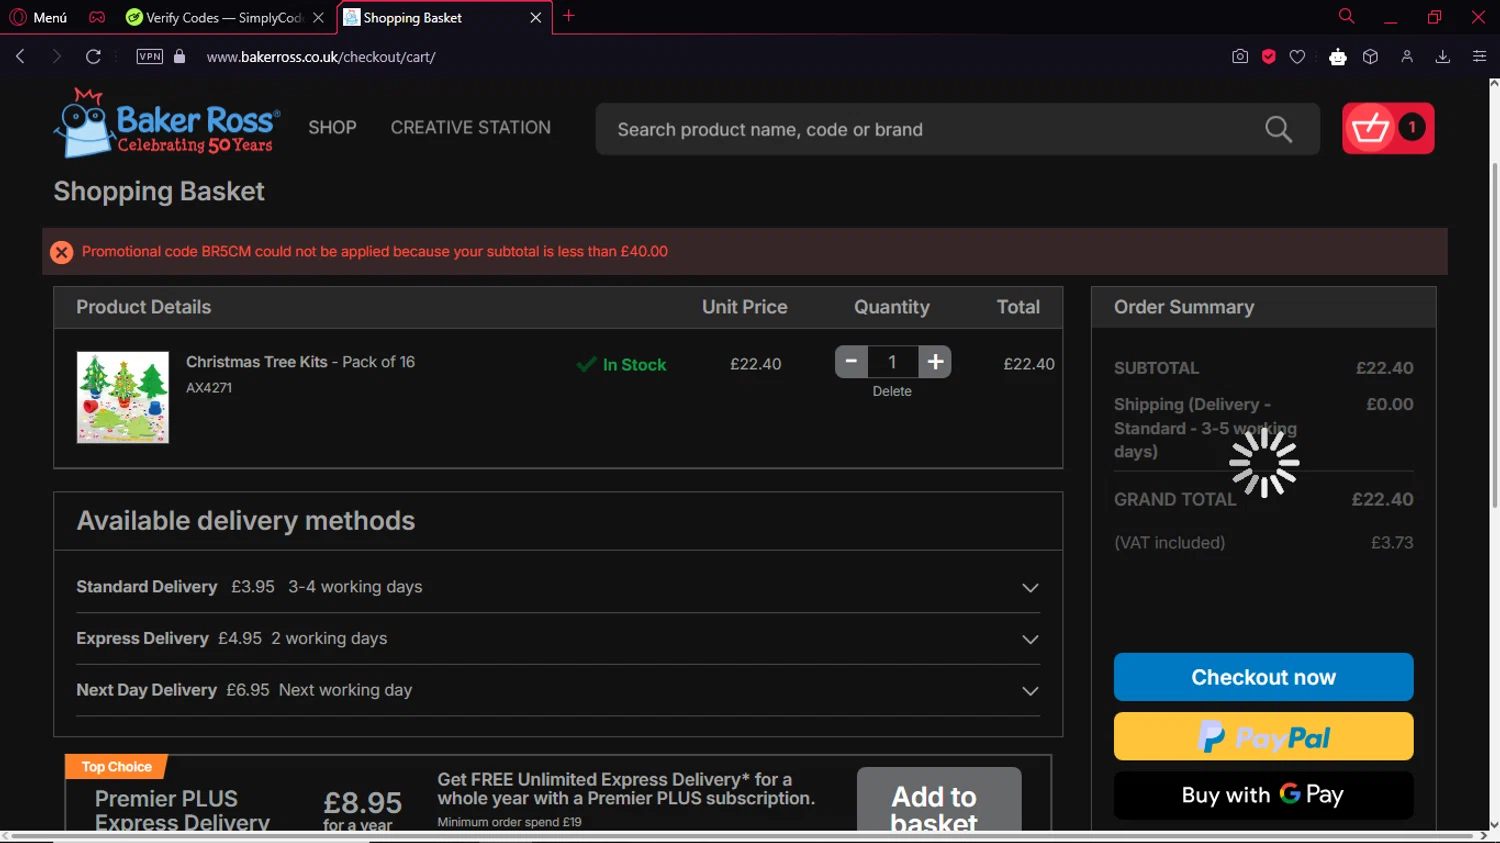Delete the Christmas Tree Kits item
Viewport: 1500px width, 843px height.
(892, 391)
